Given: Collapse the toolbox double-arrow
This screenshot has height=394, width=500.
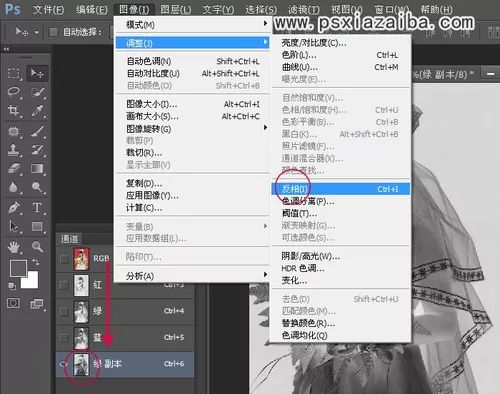Looking at the screenshot, I should (6, 49).
